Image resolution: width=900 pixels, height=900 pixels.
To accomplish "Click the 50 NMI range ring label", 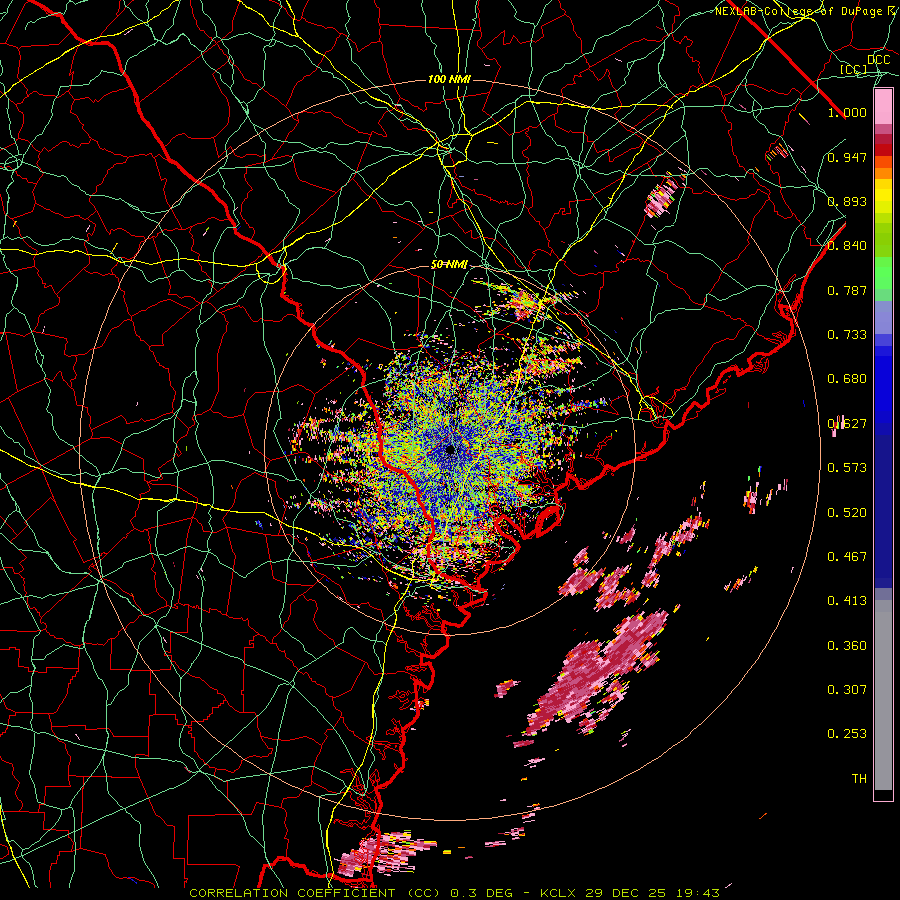I will click(449, 265).
